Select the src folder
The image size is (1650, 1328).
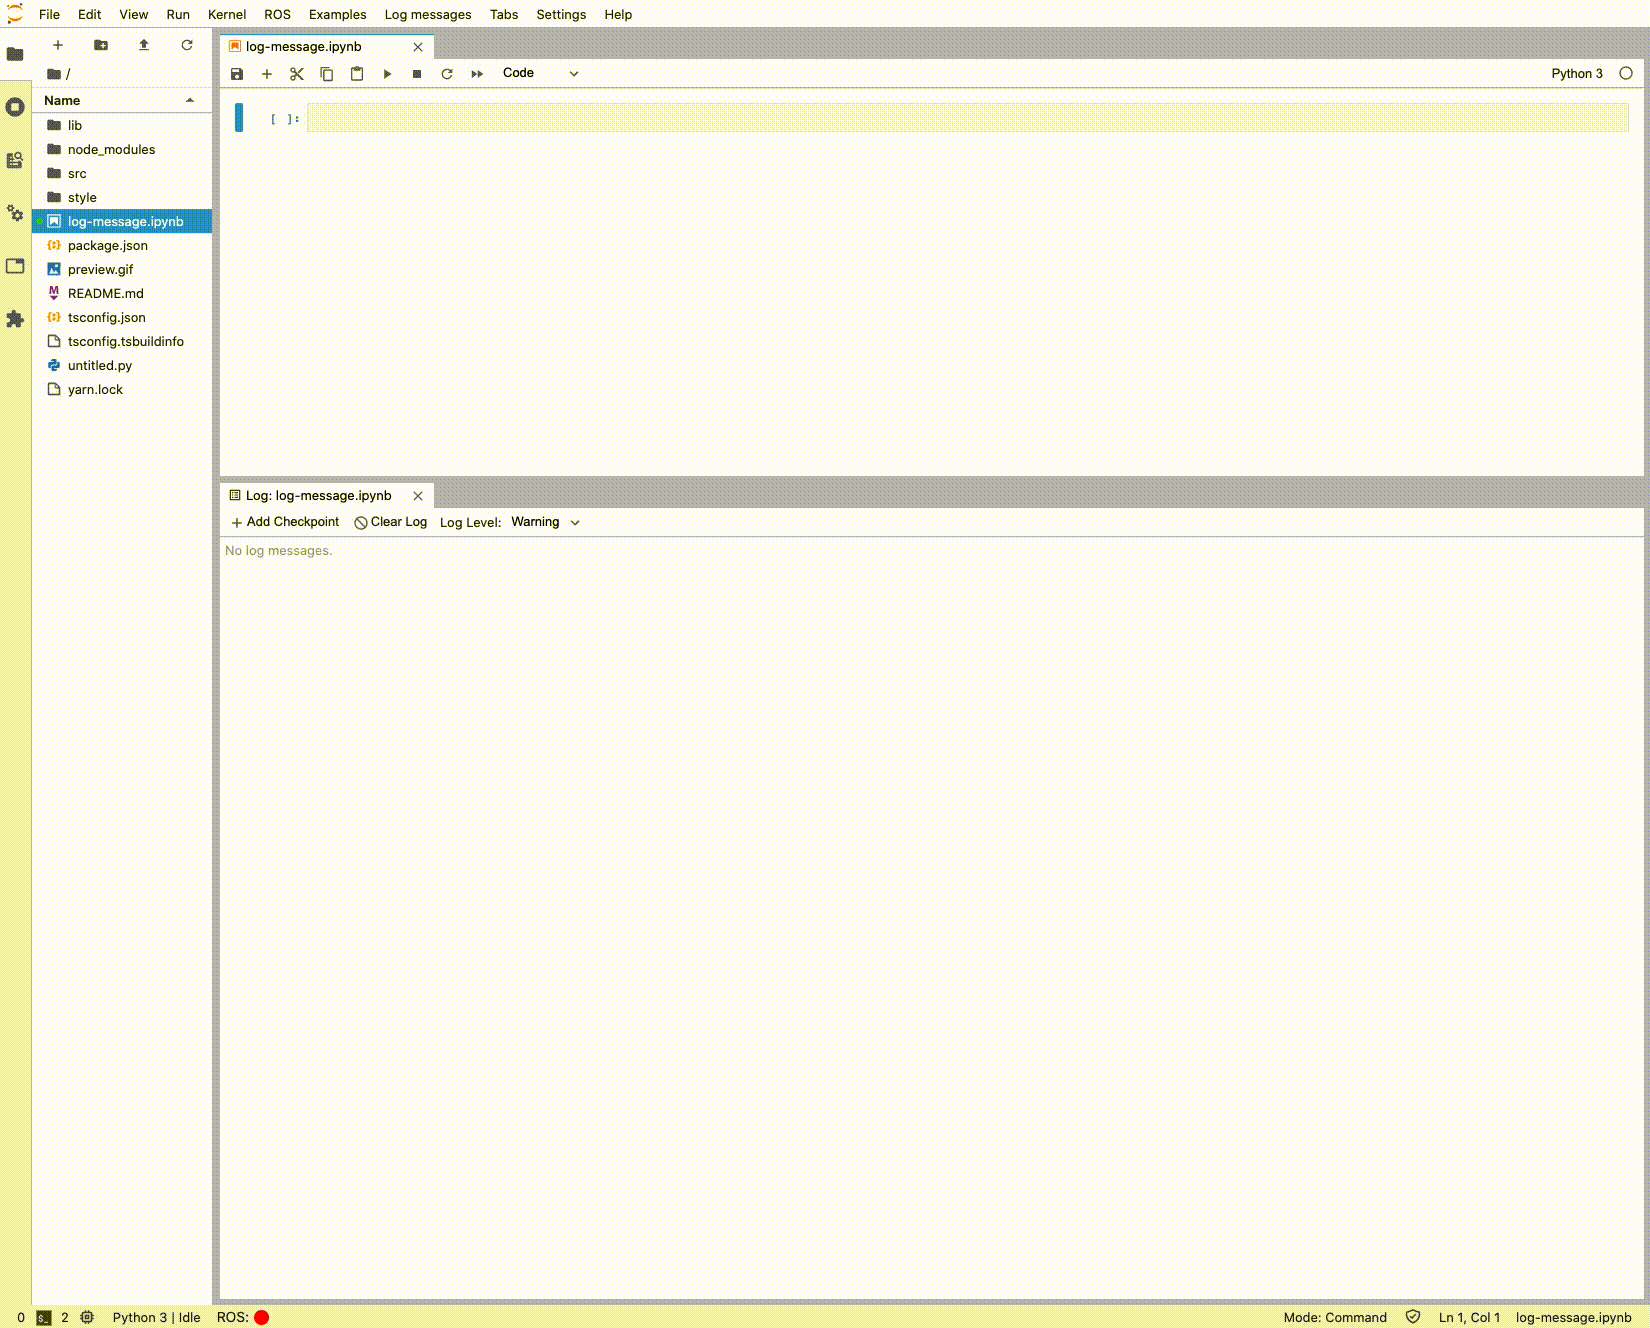click(x=122, y=173)
